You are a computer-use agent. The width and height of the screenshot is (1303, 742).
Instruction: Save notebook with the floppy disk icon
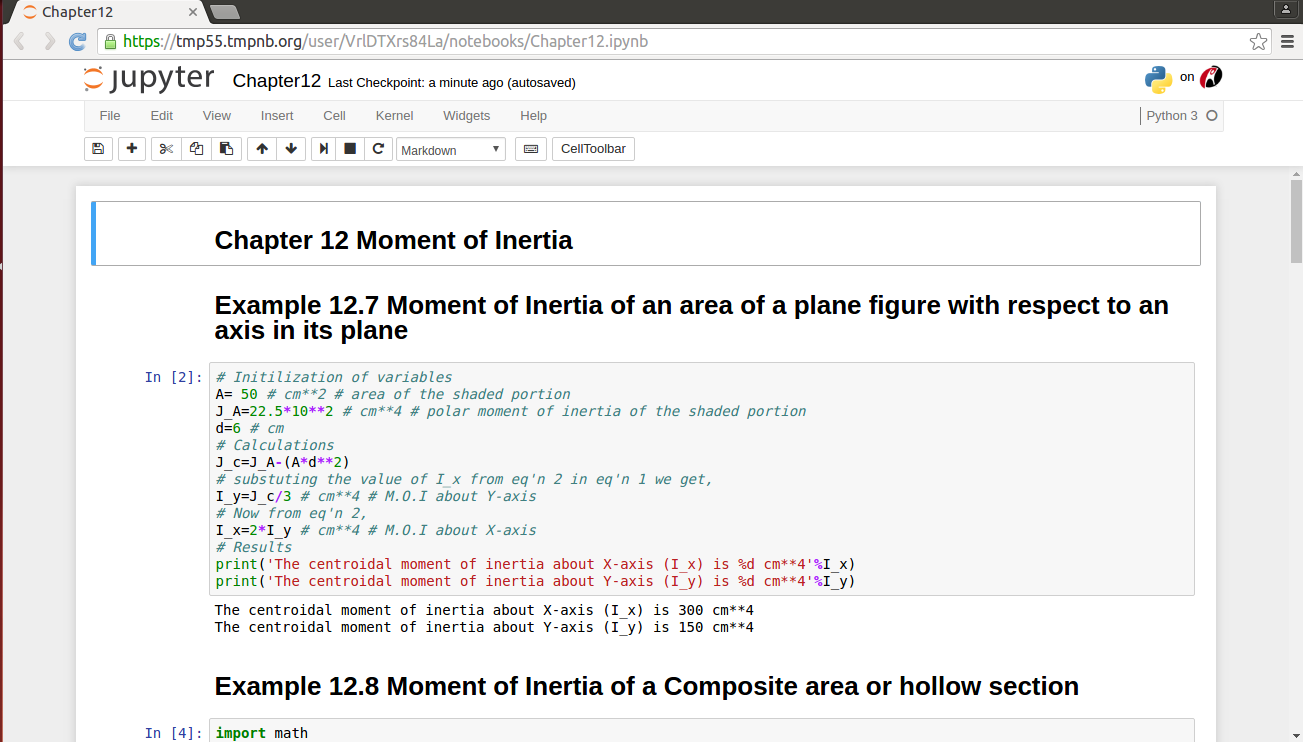pyautogui.click(x=97, y=149)
